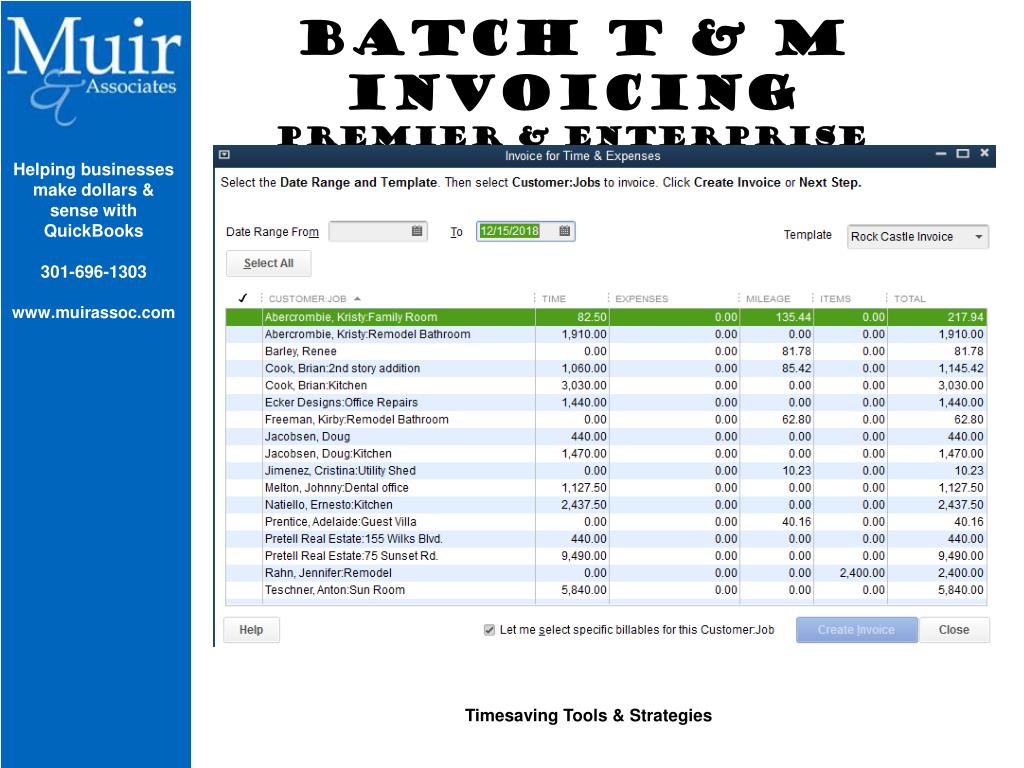The width and height of the screenshot is (1024, 768).
Task: Select Natiello, Ernesto:Kitchen row
Action: (x=606, y=505)
